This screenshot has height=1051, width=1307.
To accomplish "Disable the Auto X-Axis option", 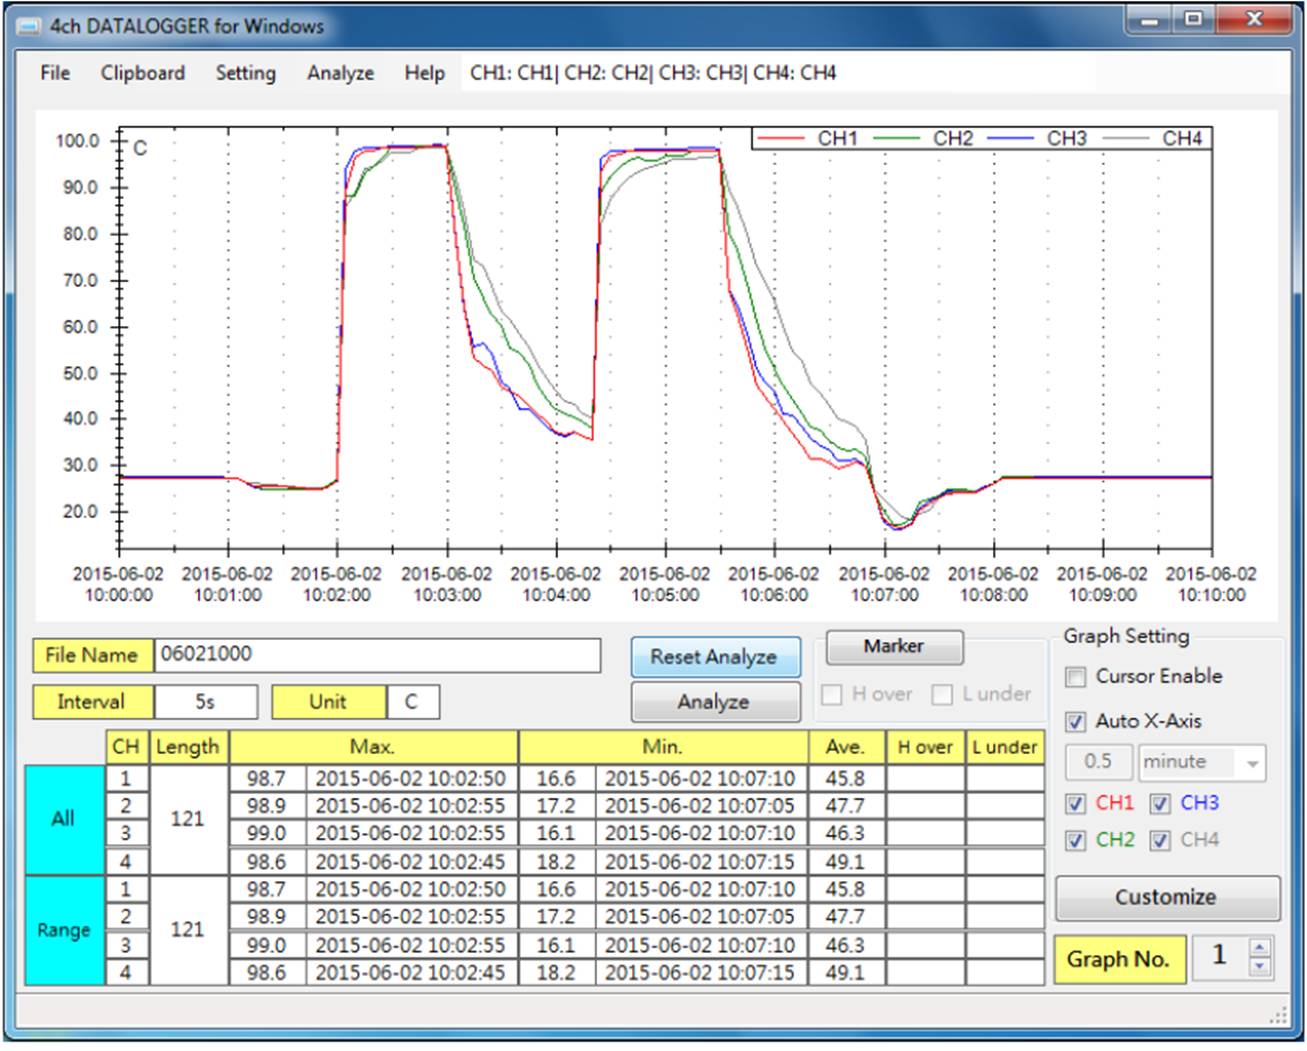I will point(1076,721).
